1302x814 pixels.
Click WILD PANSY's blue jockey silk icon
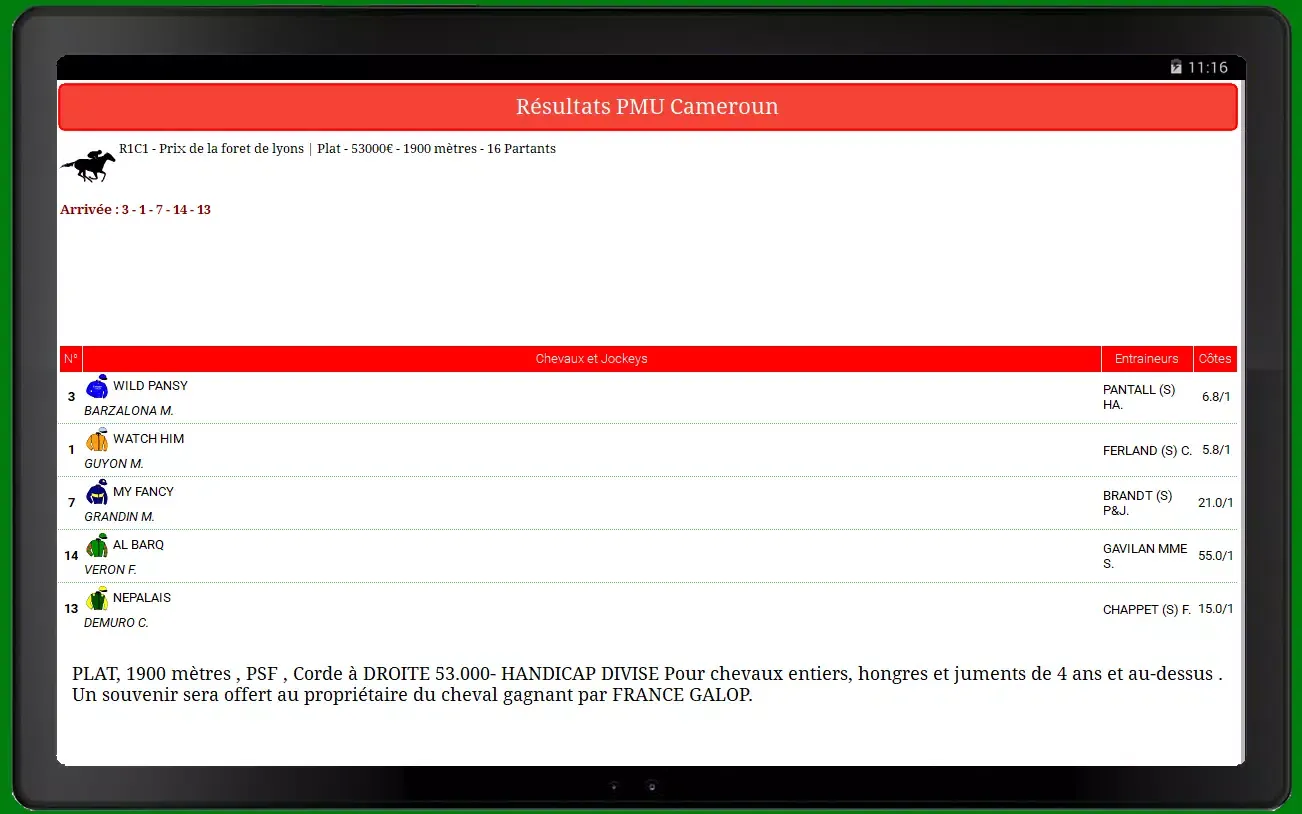[97, 387]
